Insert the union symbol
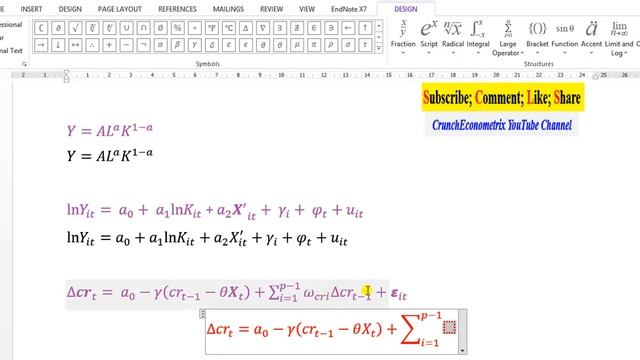This screenshot has height=360, width=640. click(x=126, y=28)
